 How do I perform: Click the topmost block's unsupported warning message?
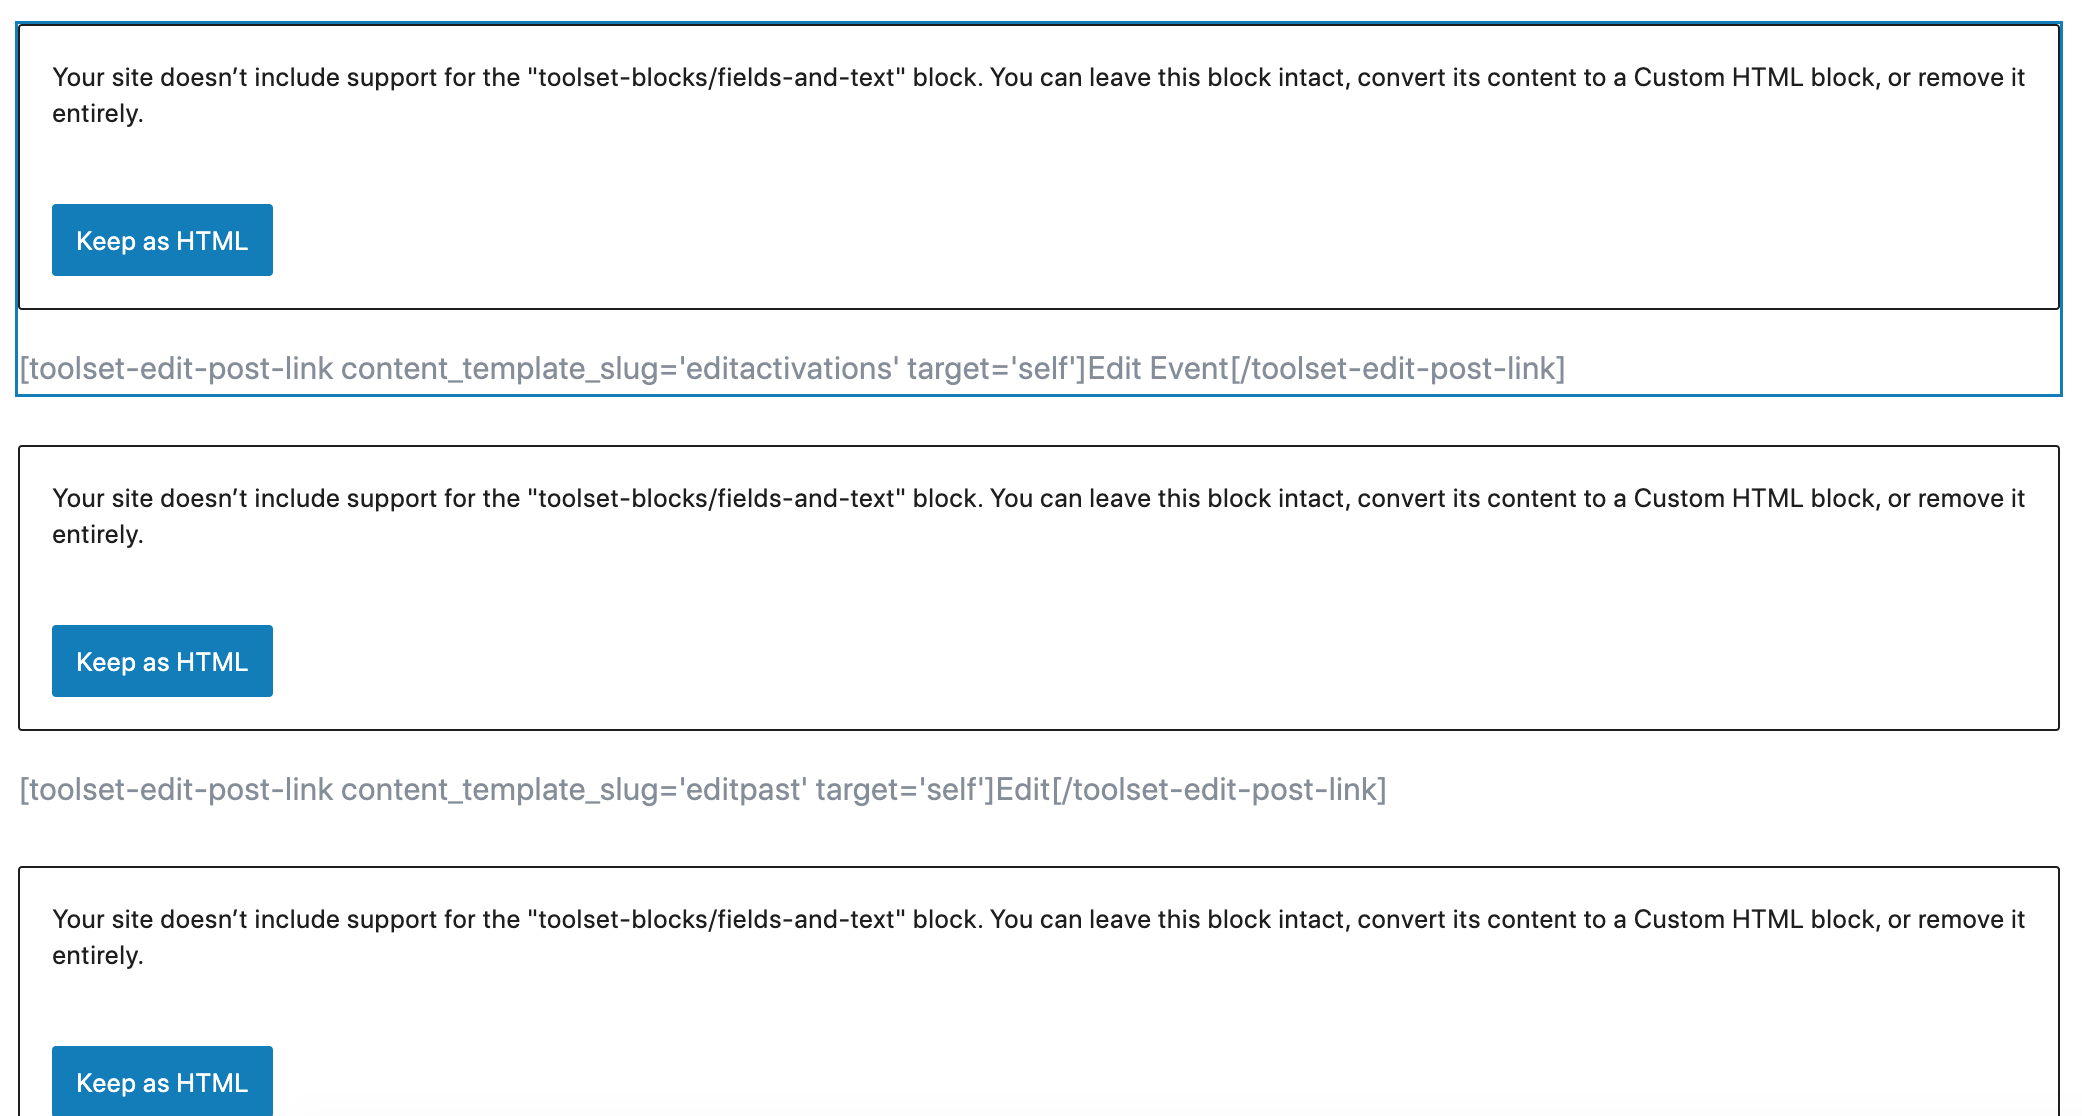(1038, 95)
